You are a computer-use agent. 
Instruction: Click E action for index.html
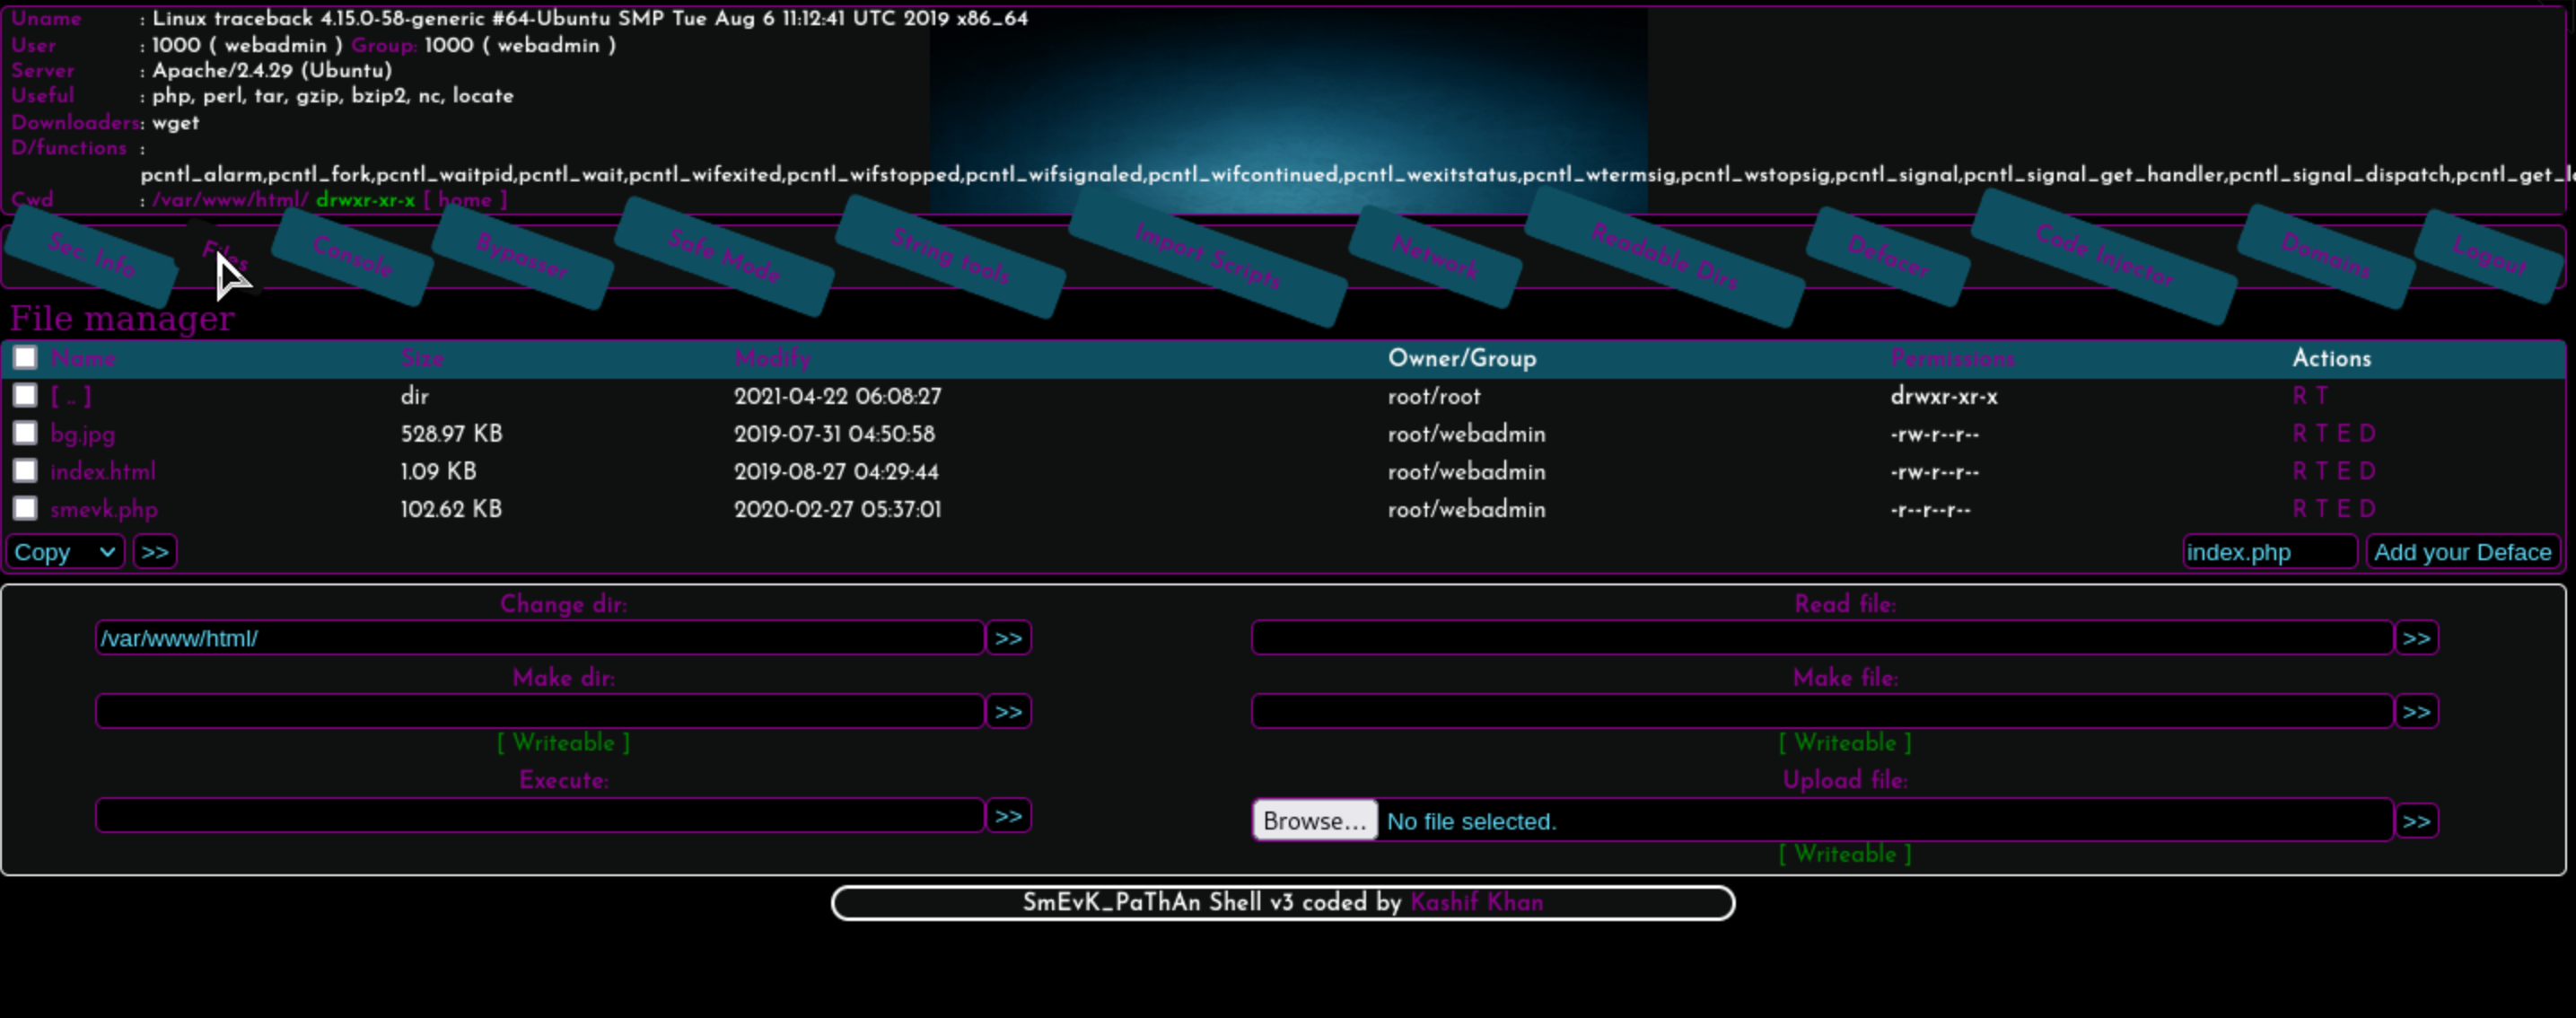[x=2343, y=471]
